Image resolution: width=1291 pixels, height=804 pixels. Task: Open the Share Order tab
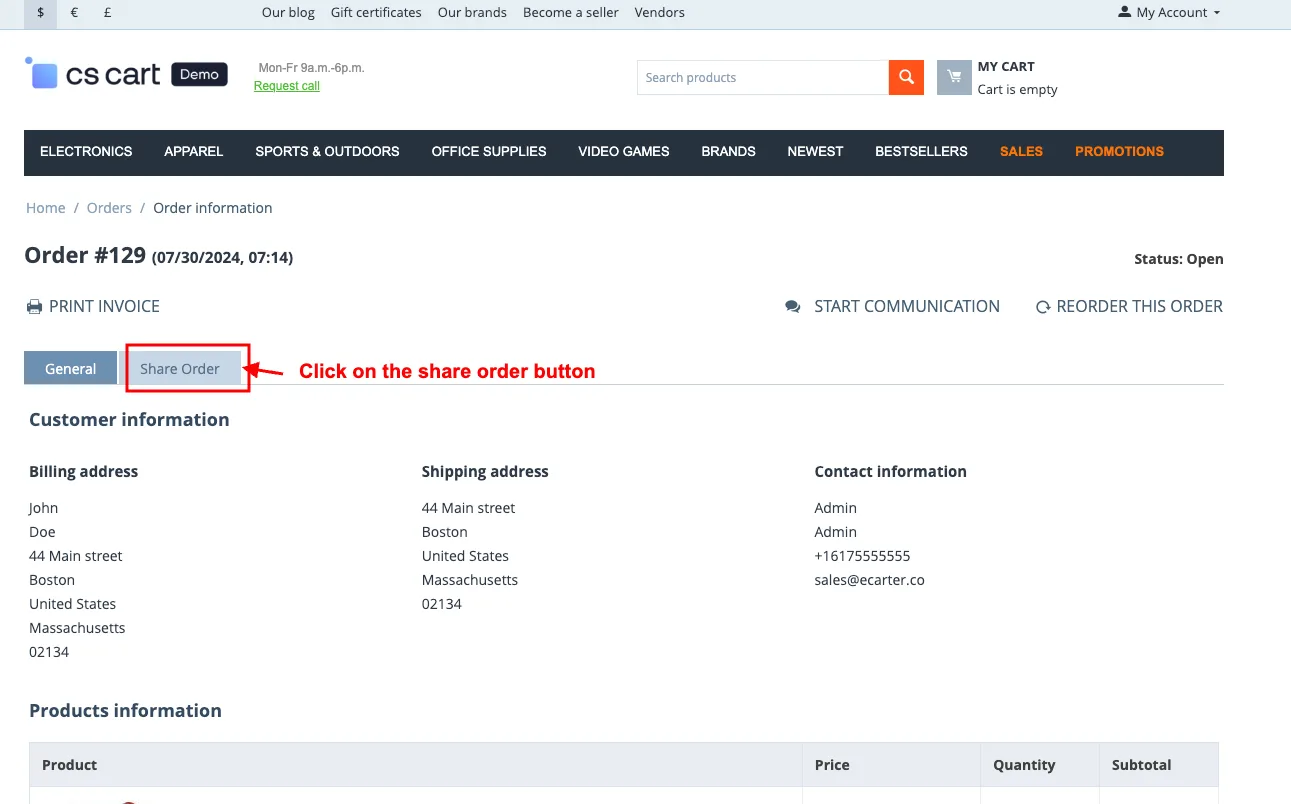(x=180, y=368)
